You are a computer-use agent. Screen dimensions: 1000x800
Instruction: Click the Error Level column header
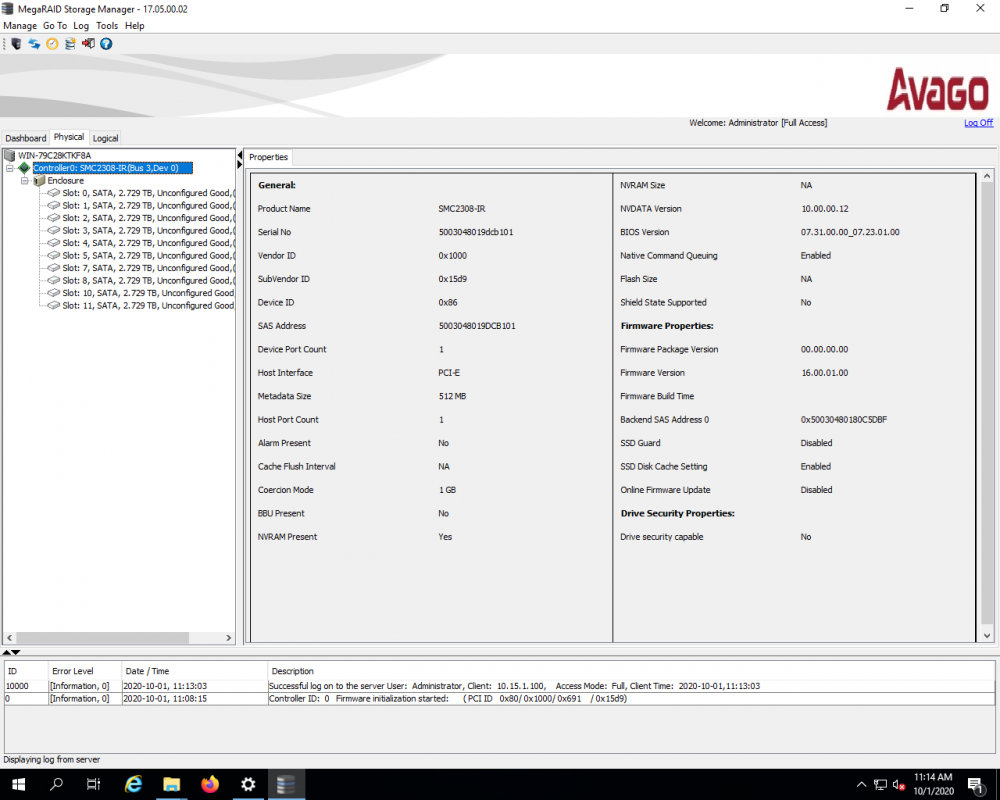click(85, 671)
